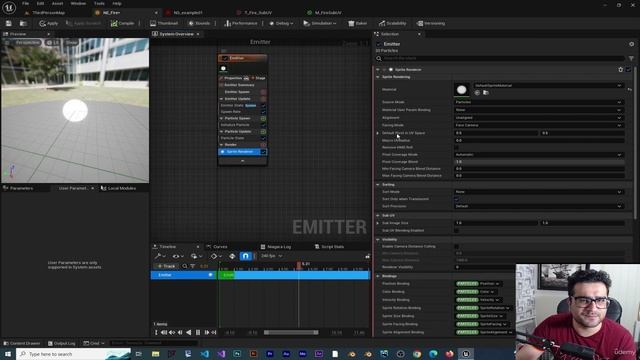Open the Debug dropdown in toolbar

coord(281,24)
